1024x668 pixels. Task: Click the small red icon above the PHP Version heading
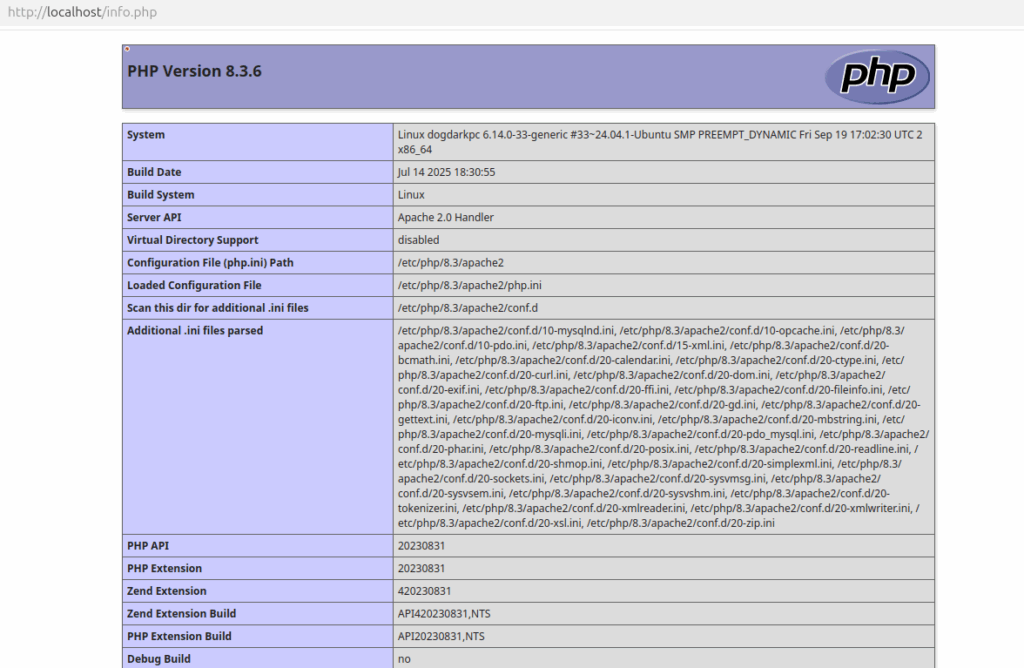point(127,49)
